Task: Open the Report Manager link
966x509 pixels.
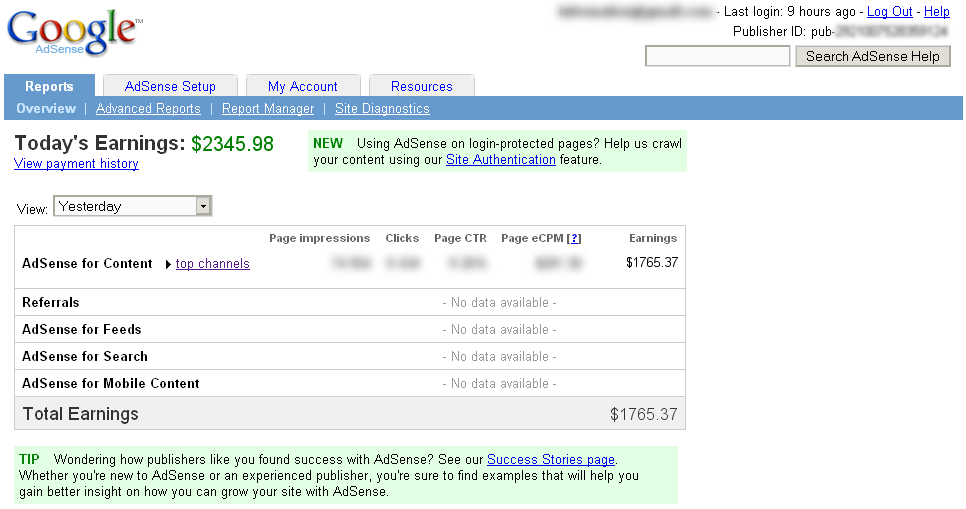Action: pyautogui.click(x=268, y=108)
